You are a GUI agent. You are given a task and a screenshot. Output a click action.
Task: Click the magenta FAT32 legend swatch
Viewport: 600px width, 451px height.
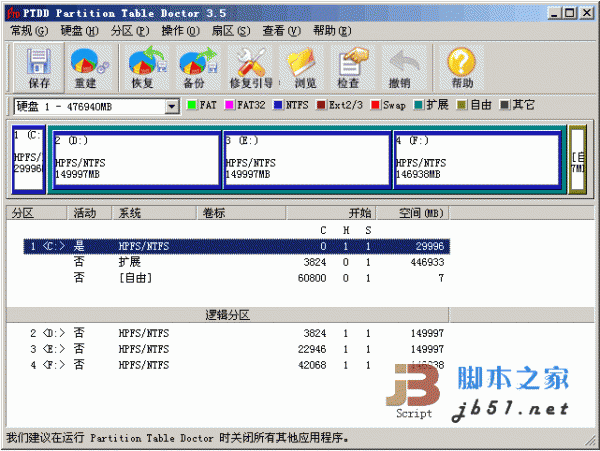click(x=229, y=105)
